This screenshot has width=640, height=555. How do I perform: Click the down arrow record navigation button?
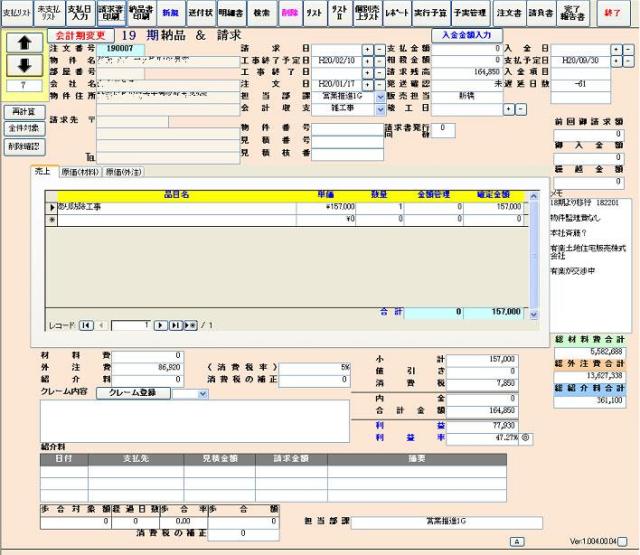pyautogui.click(x=23, y=66)
